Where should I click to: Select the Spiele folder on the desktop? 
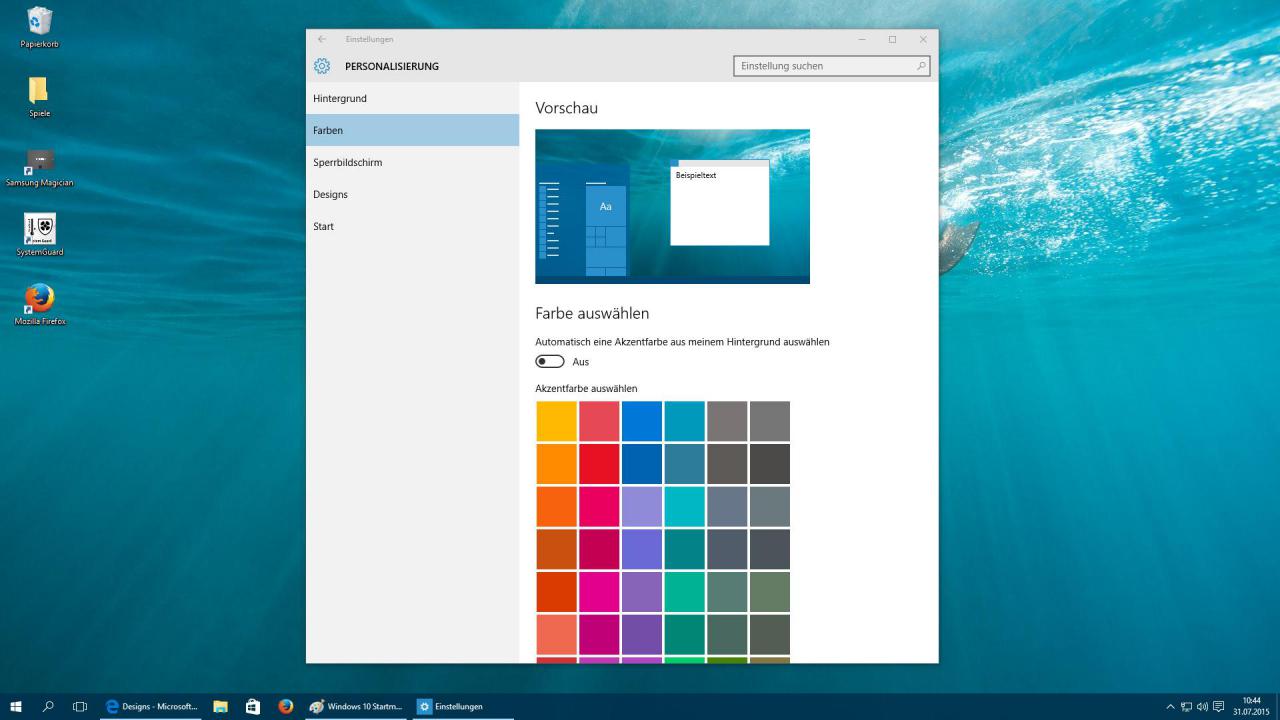point(39,97)
